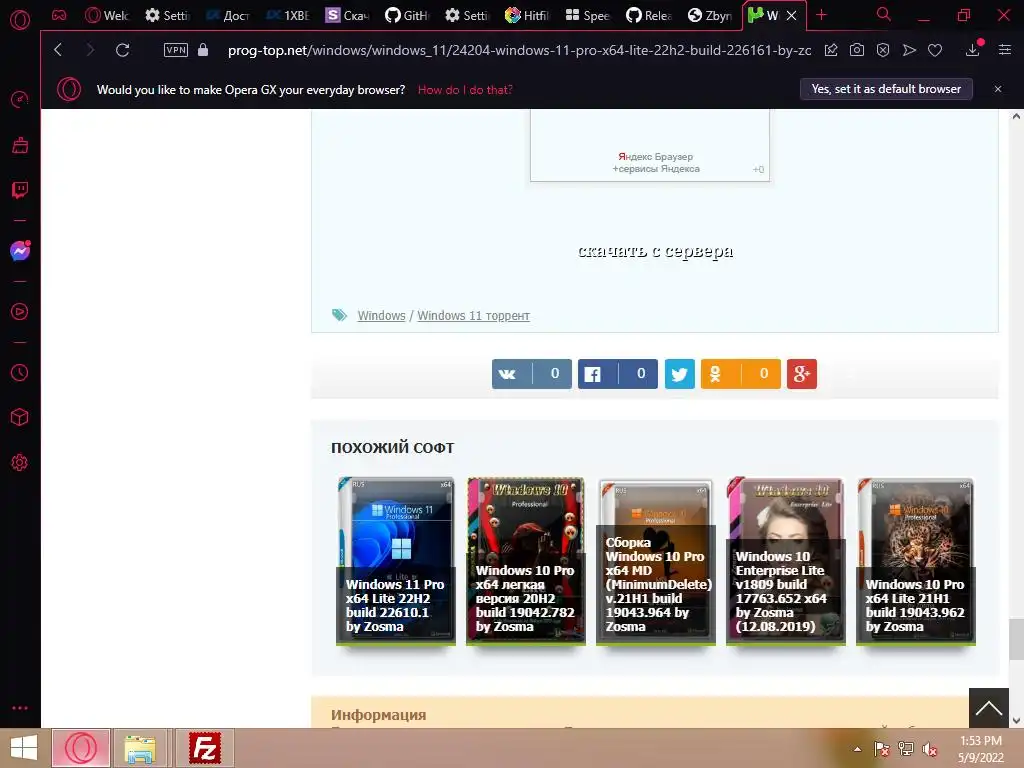This screenshot has width=1024, height=768.
Task: Share on Odnoklassniki button
Action: point(741,374)
